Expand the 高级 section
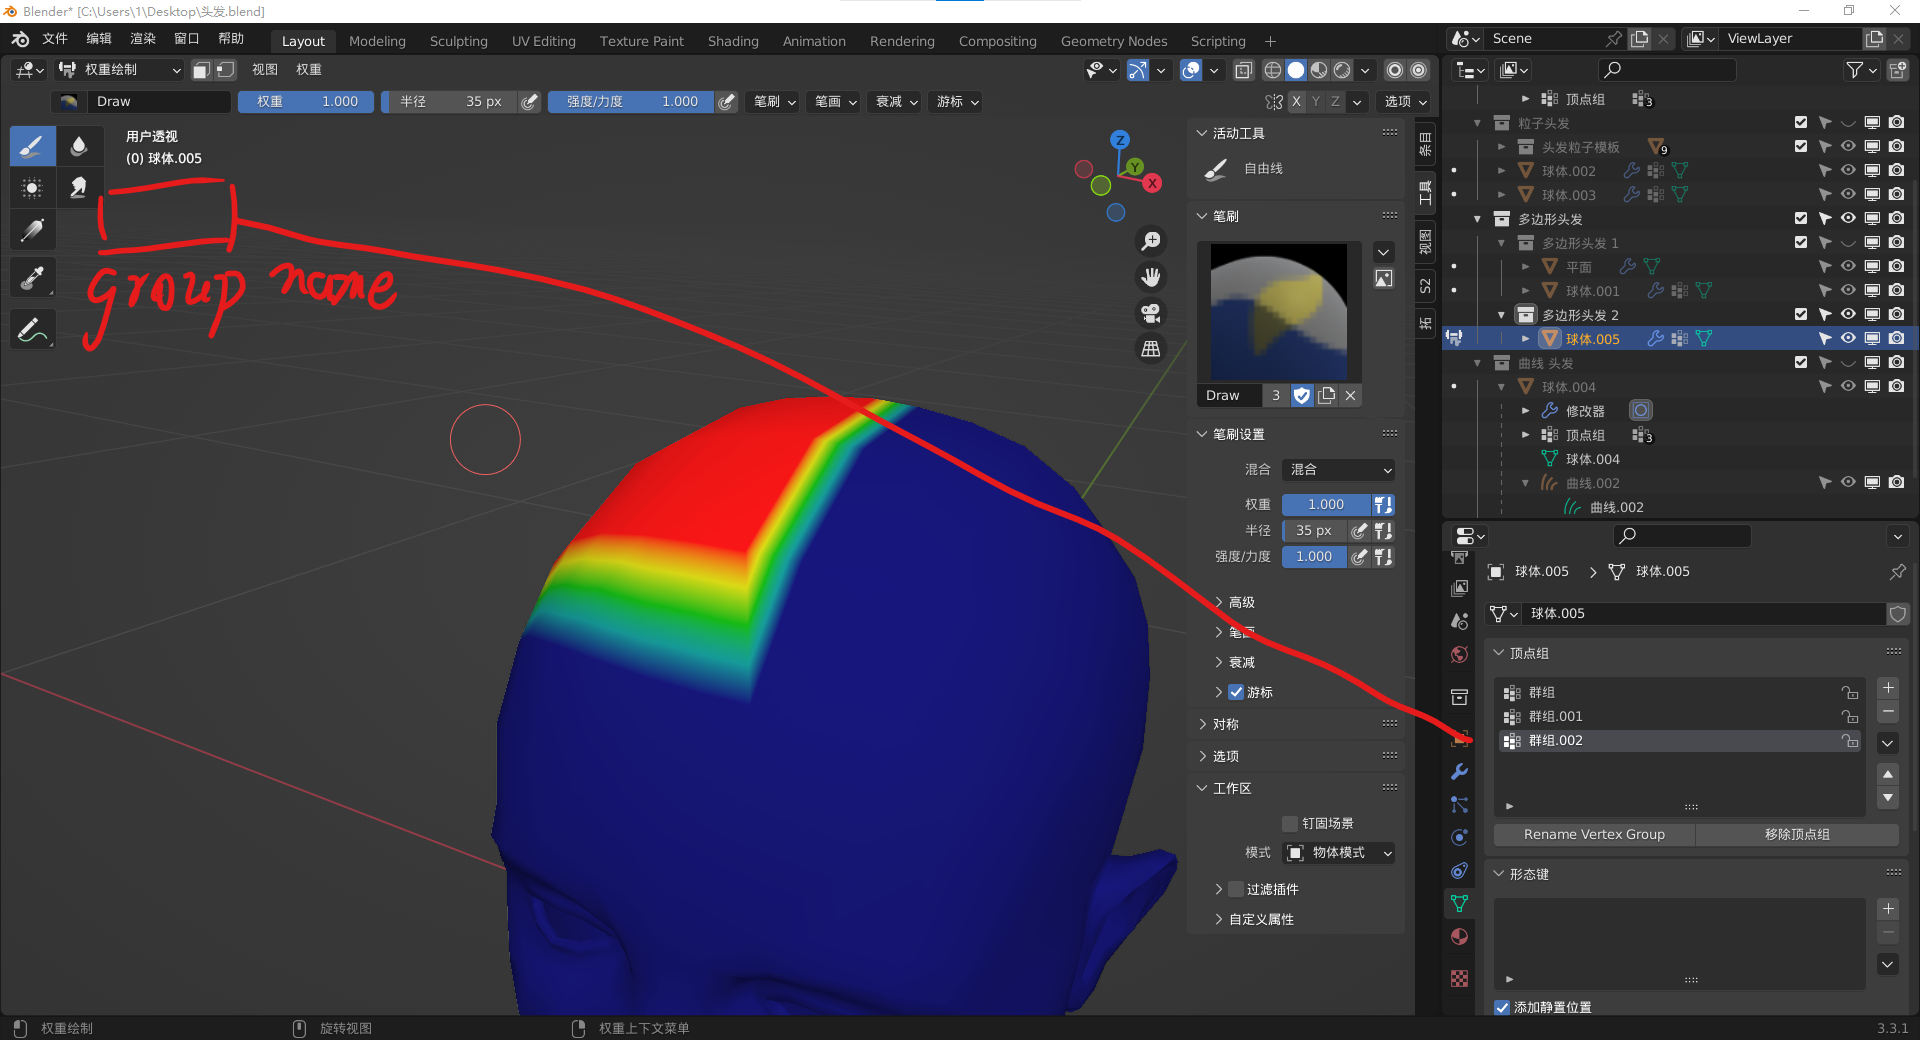The image size is (1920, 1040). [x=1240, y=602]
